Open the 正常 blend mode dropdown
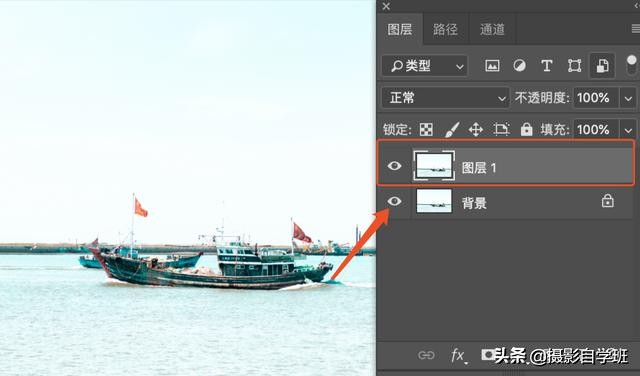 coord(445,98)
